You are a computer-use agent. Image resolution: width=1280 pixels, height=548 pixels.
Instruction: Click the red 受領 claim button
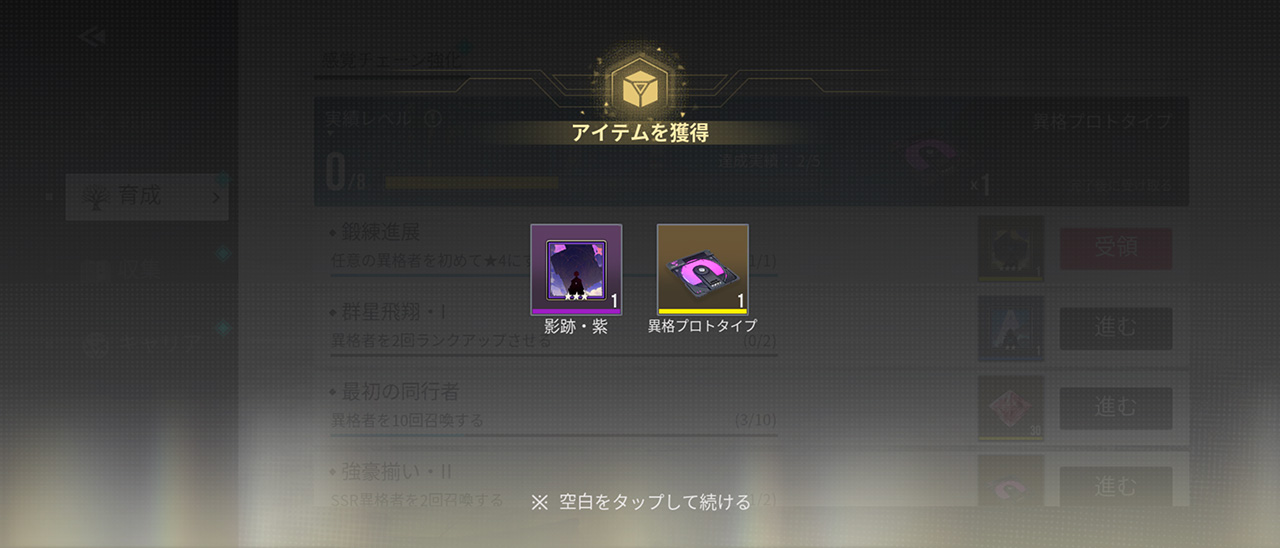(1115, 248)
